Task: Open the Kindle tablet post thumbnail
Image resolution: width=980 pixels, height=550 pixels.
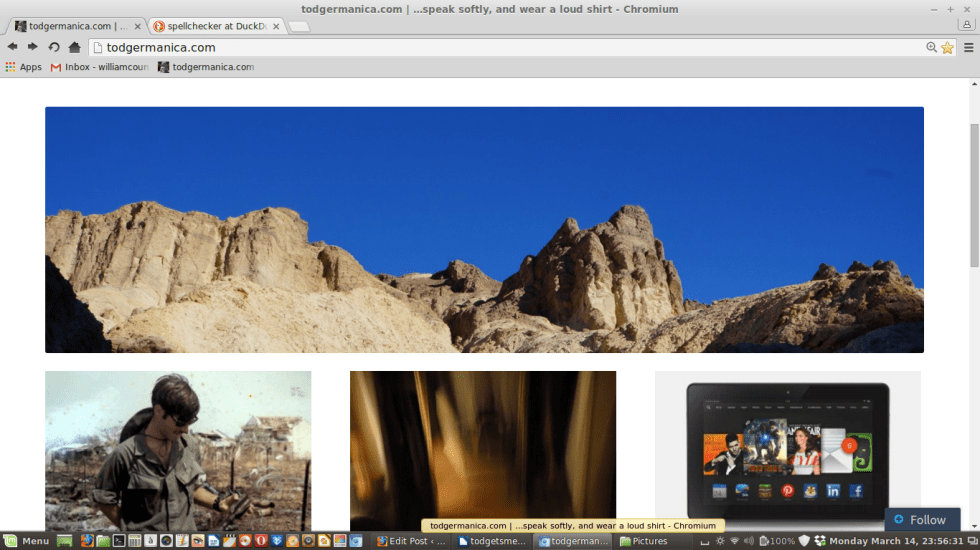Action: [788, 451]
